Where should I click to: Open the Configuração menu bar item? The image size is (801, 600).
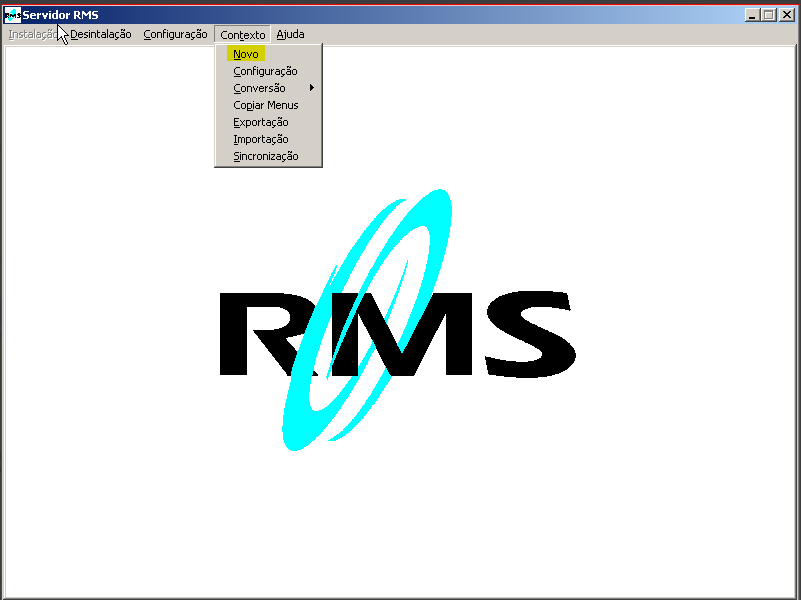(x=175, y=34)
